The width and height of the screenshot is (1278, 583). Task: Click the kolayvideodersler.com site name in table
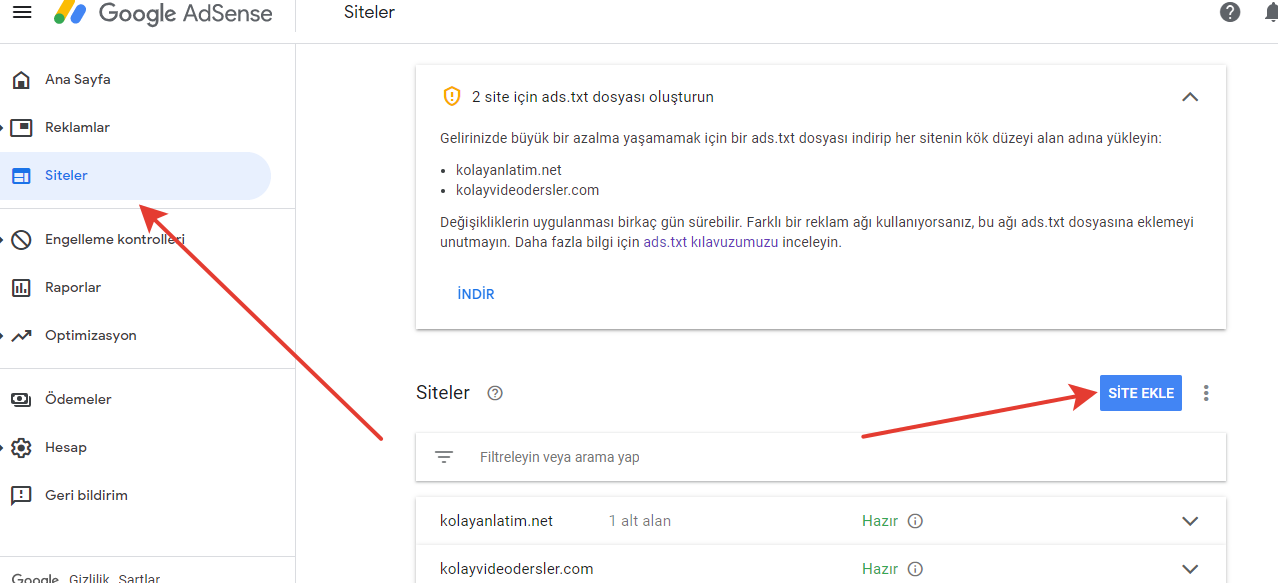pyautogui.click(x=516, y=569)
